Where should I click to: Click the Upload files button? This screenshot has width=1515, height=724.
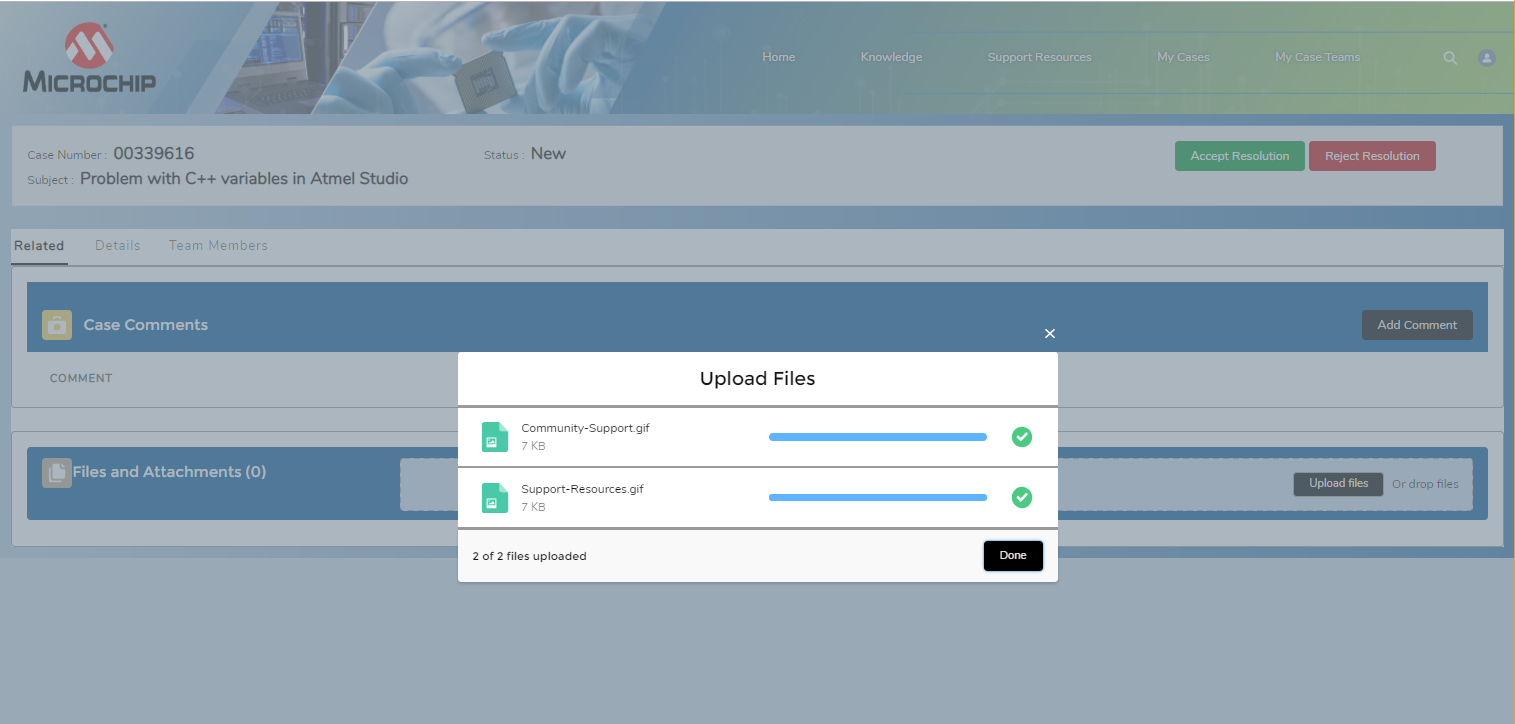point(1338,484)
